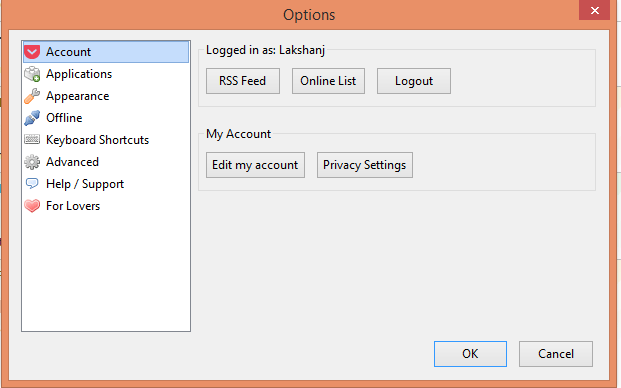Click the Applications package icon
The image size is (621, 388).
pos(32,74)
